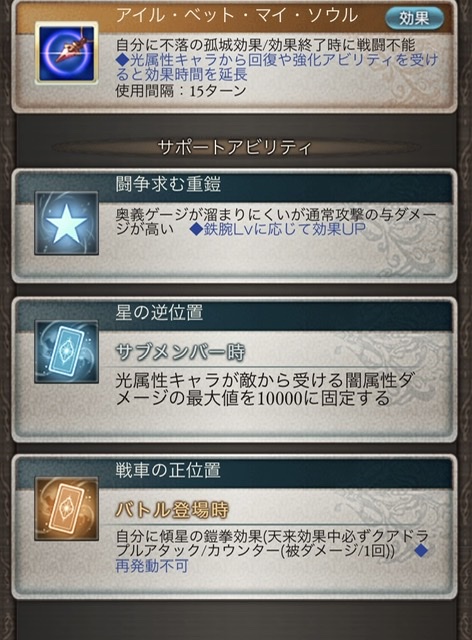Tap the 奥義ゲージが溜まりにくい description text
Image resolution: width=472 pixels, height=640 pixels.
tap(276, 222)
